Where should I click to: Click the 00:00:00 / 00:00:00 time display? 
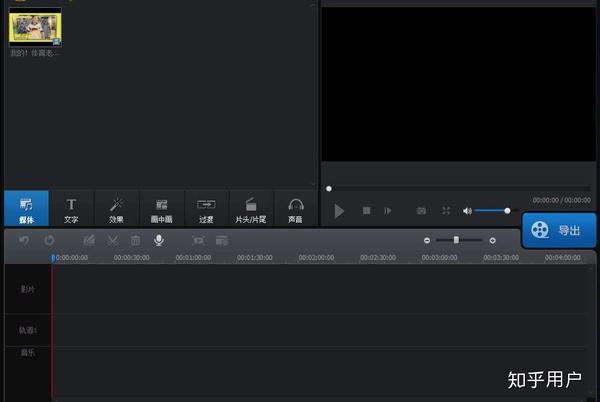point(561,200)
